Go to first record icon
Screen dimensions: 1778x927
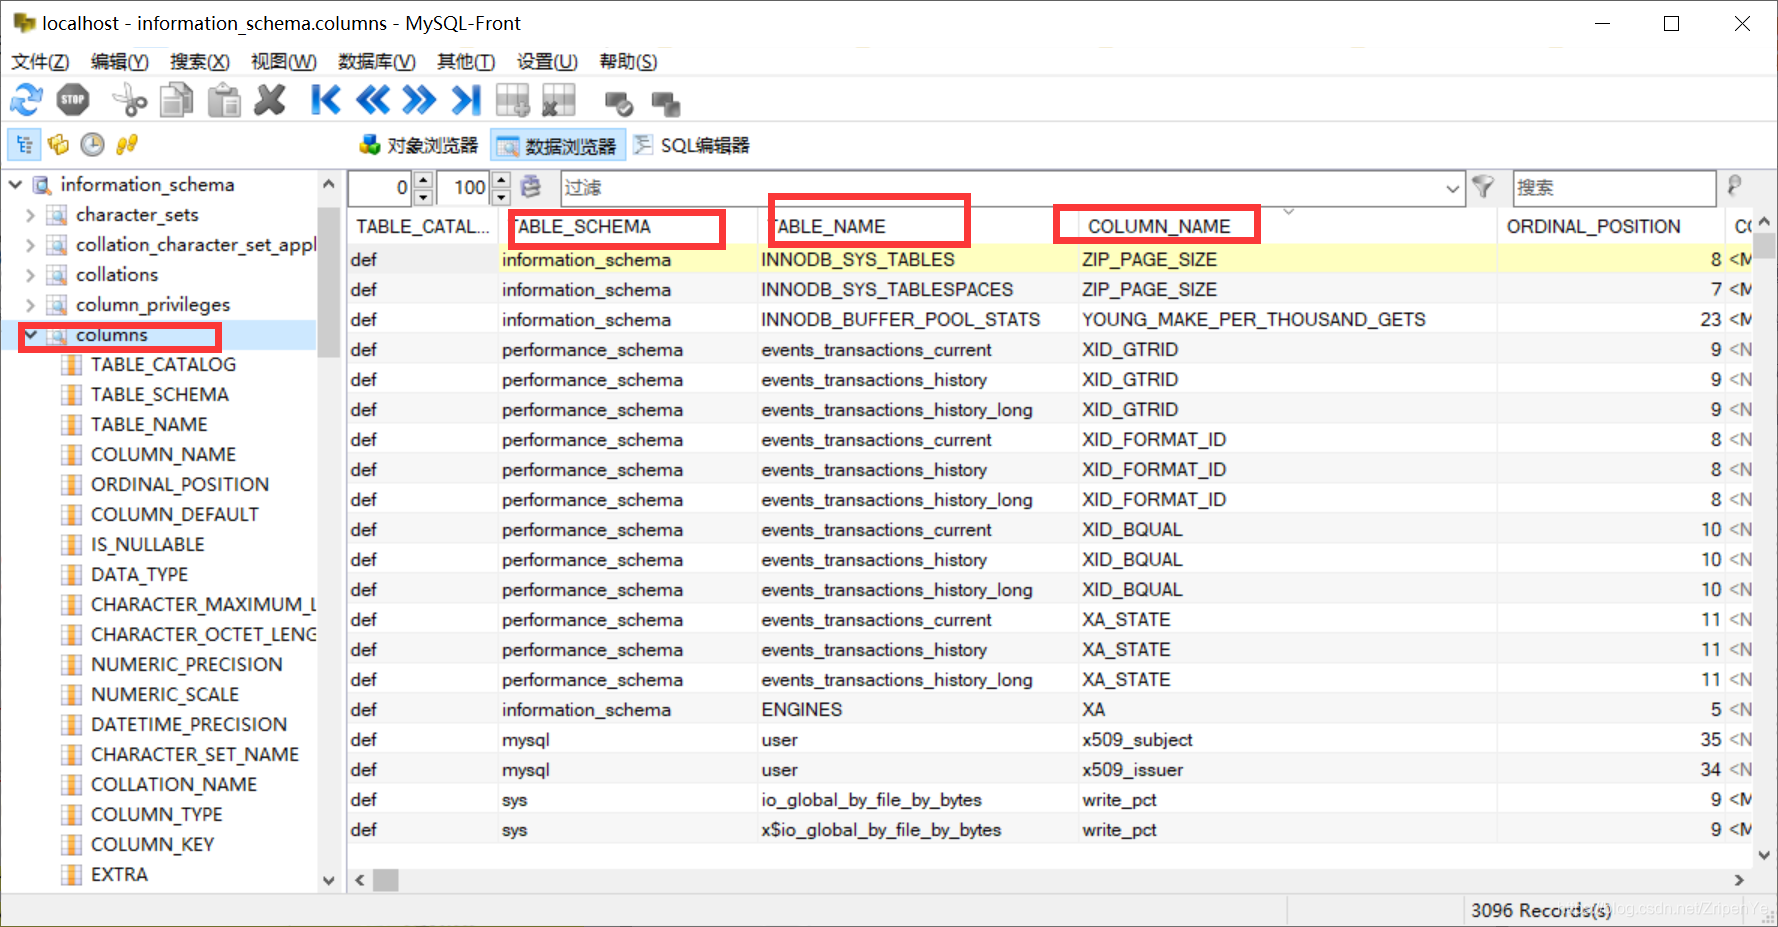(326, 100)
